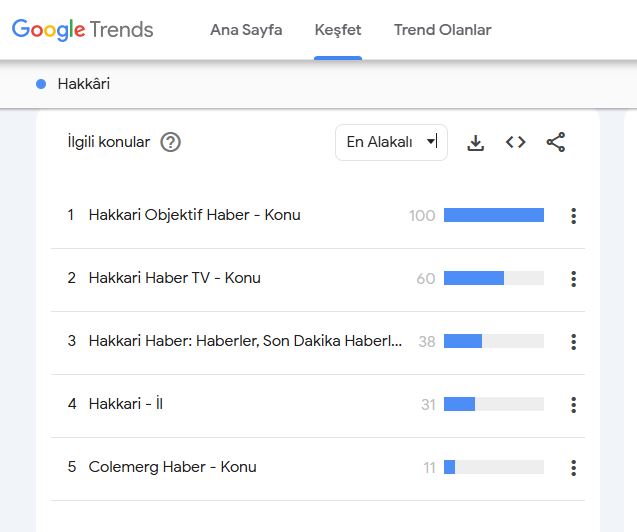Image resolution: width=637 pixels, height=532 pixels.
Task: Switch to the Trend Olanlar tab
Action: click(442, 30)
